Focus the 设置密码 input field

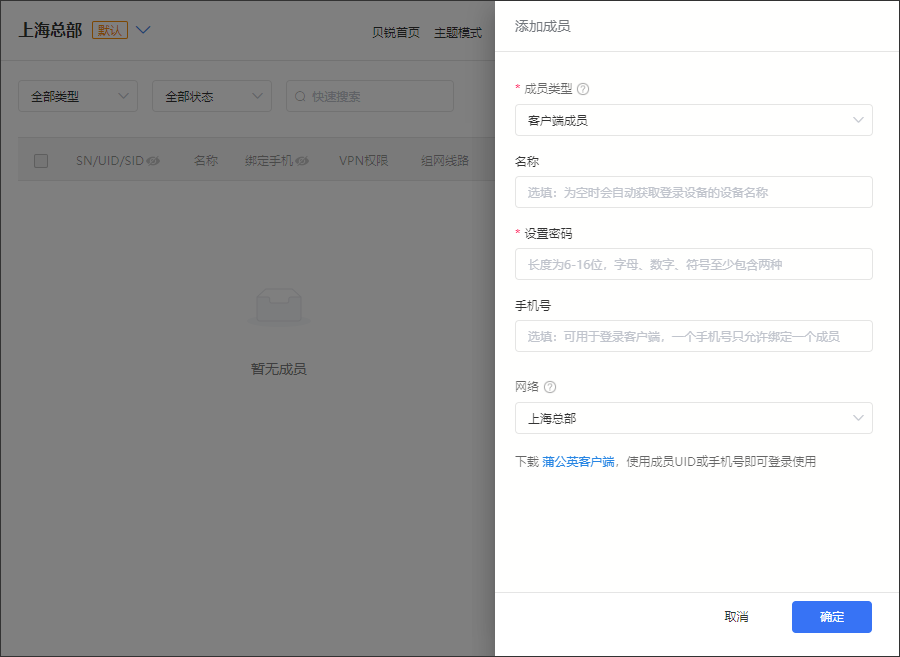(x=693, y=264)
